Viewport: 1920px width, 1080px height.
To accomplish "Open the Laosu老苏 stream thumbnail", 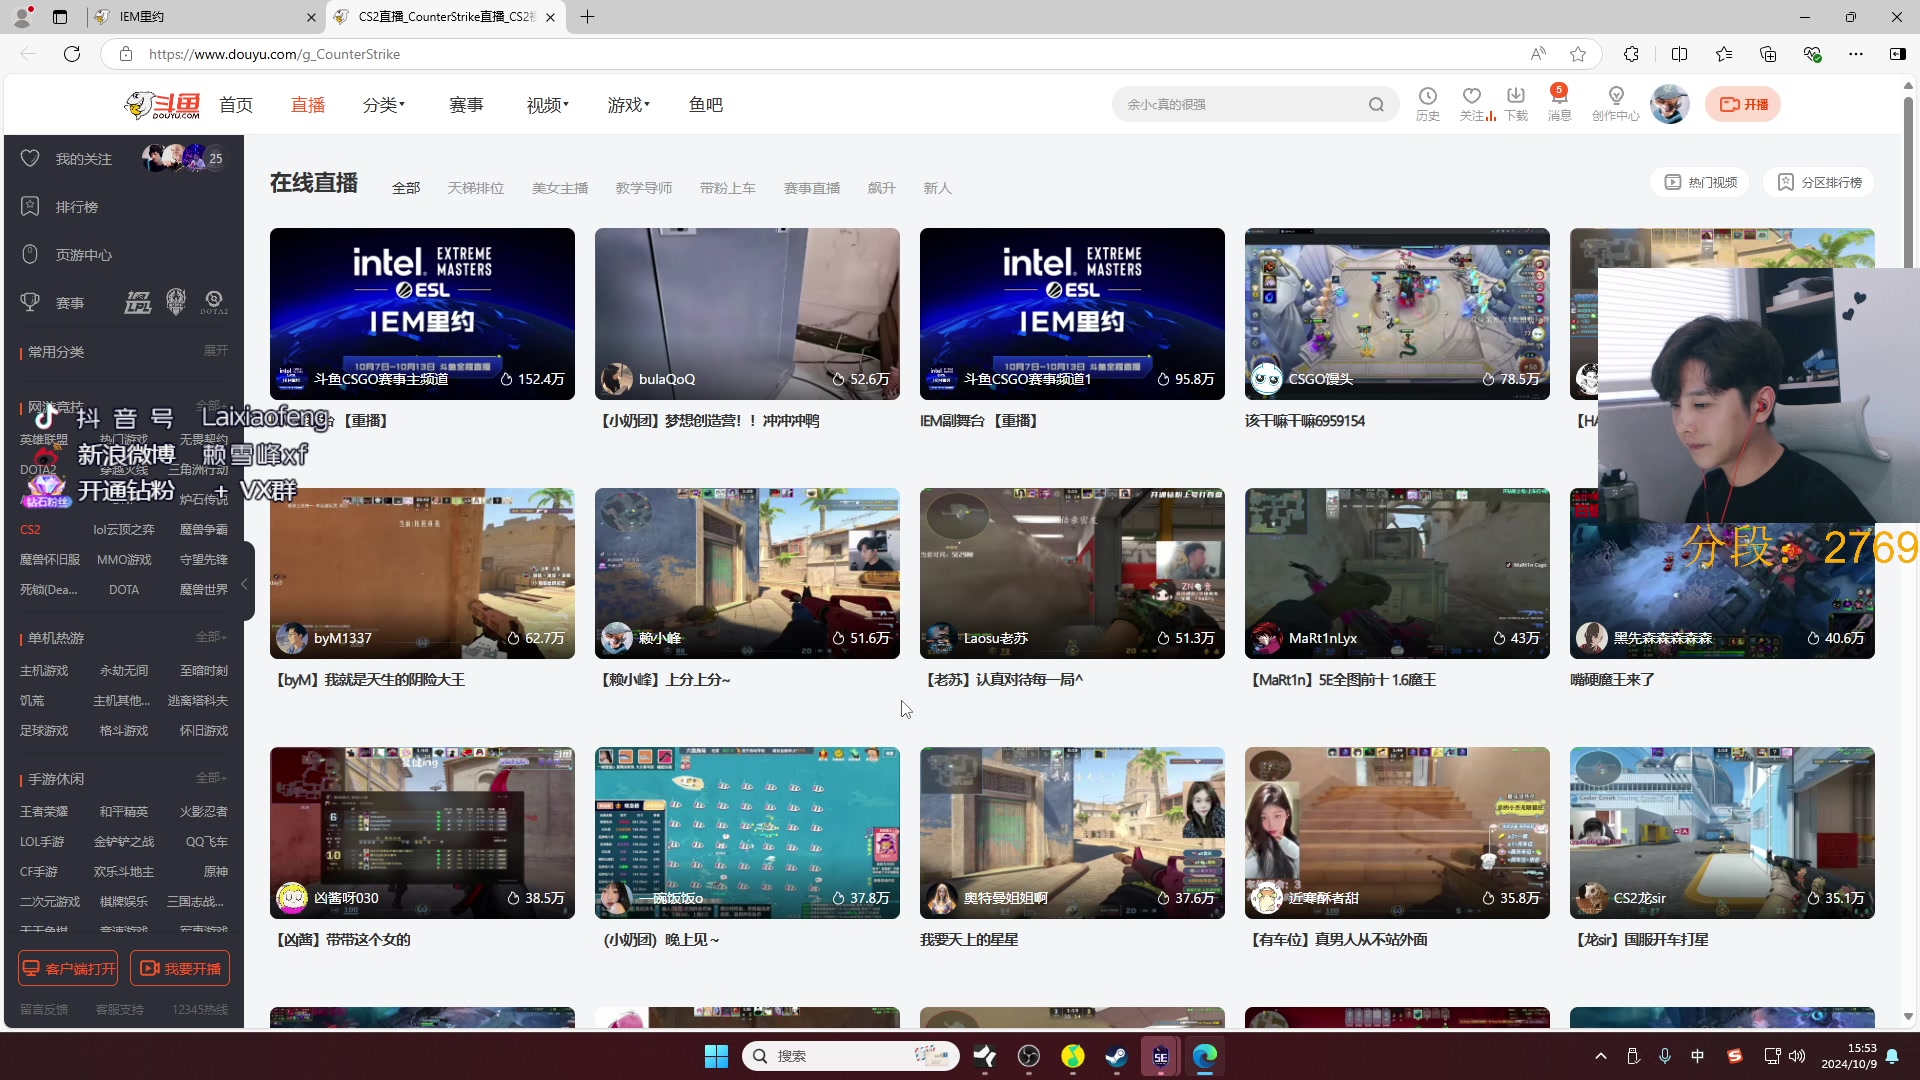I will tap(1072, 573).
